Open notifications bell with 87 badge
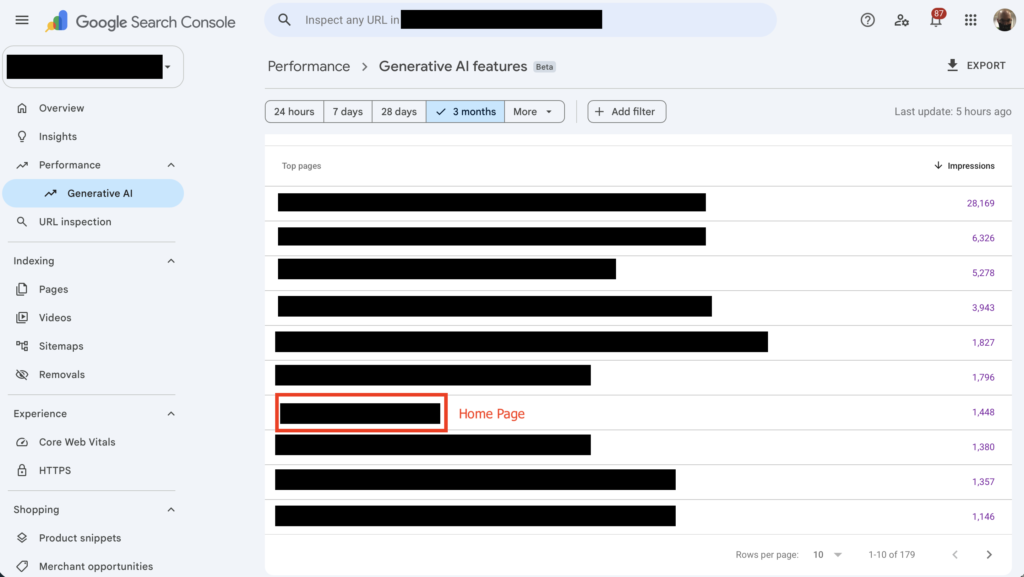This screenshot has width=1024, height=577. click(x=936, y=19)
